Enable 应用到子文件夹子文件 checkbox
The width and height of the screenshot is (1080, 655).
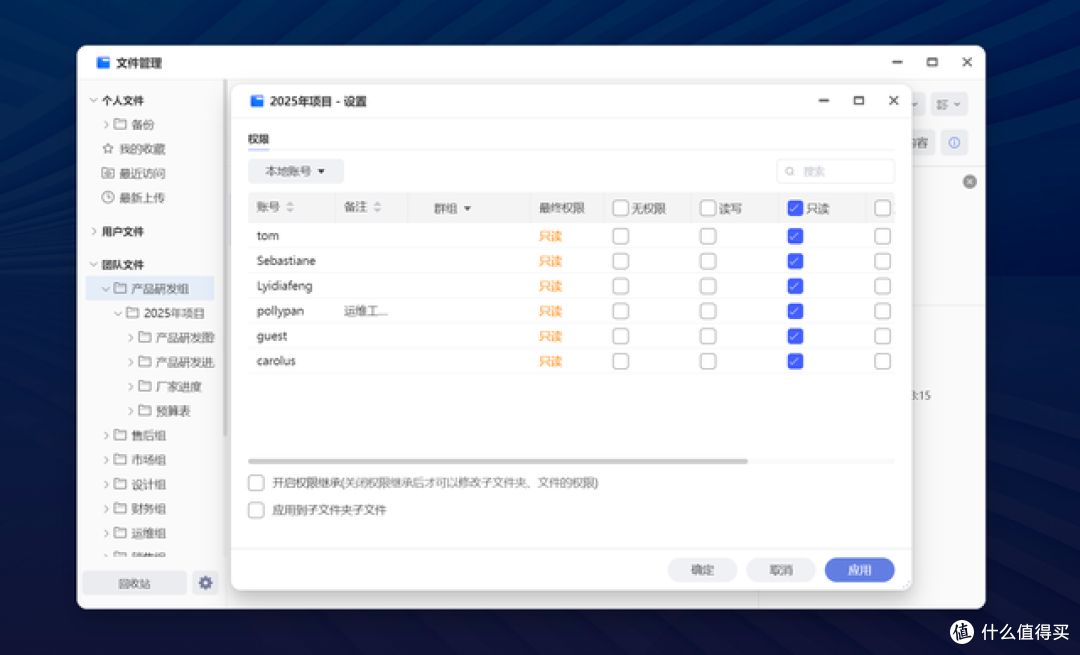[x=256, y=510]
